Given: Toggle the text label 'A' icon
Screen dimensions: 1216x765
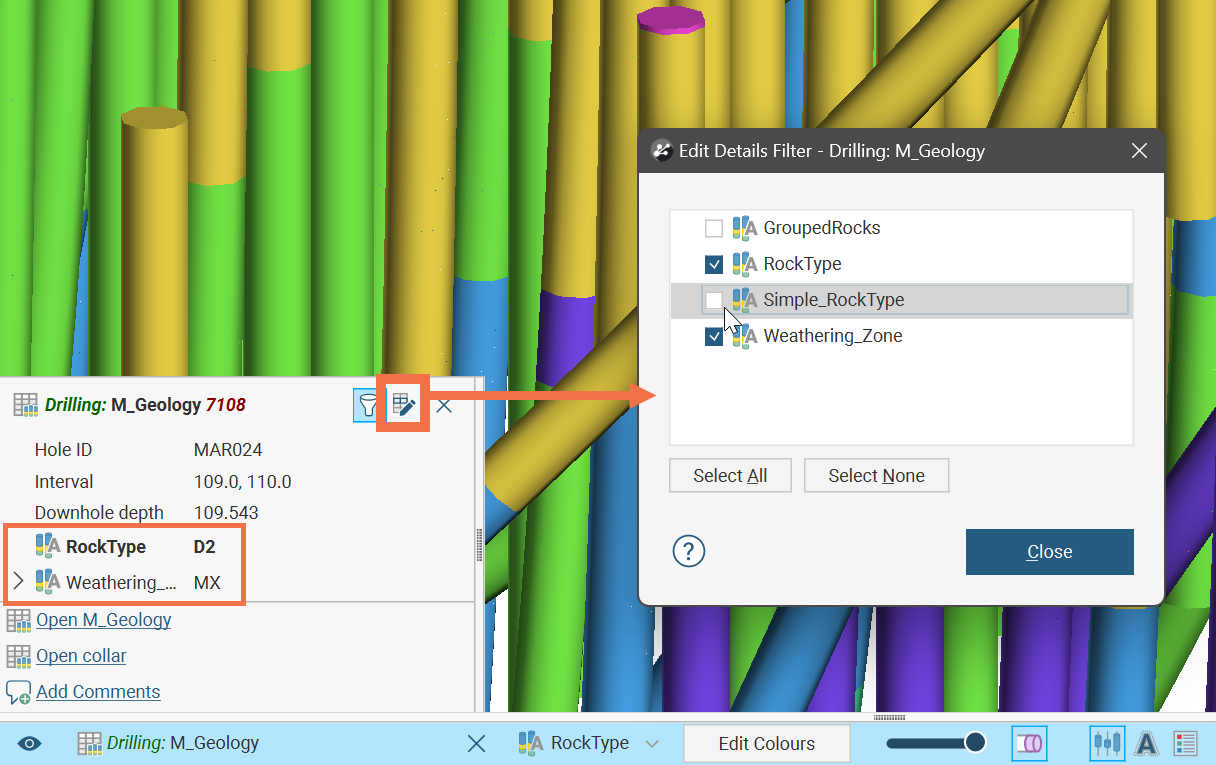Looking at the screenshot, I should (x=1146, y=743).
